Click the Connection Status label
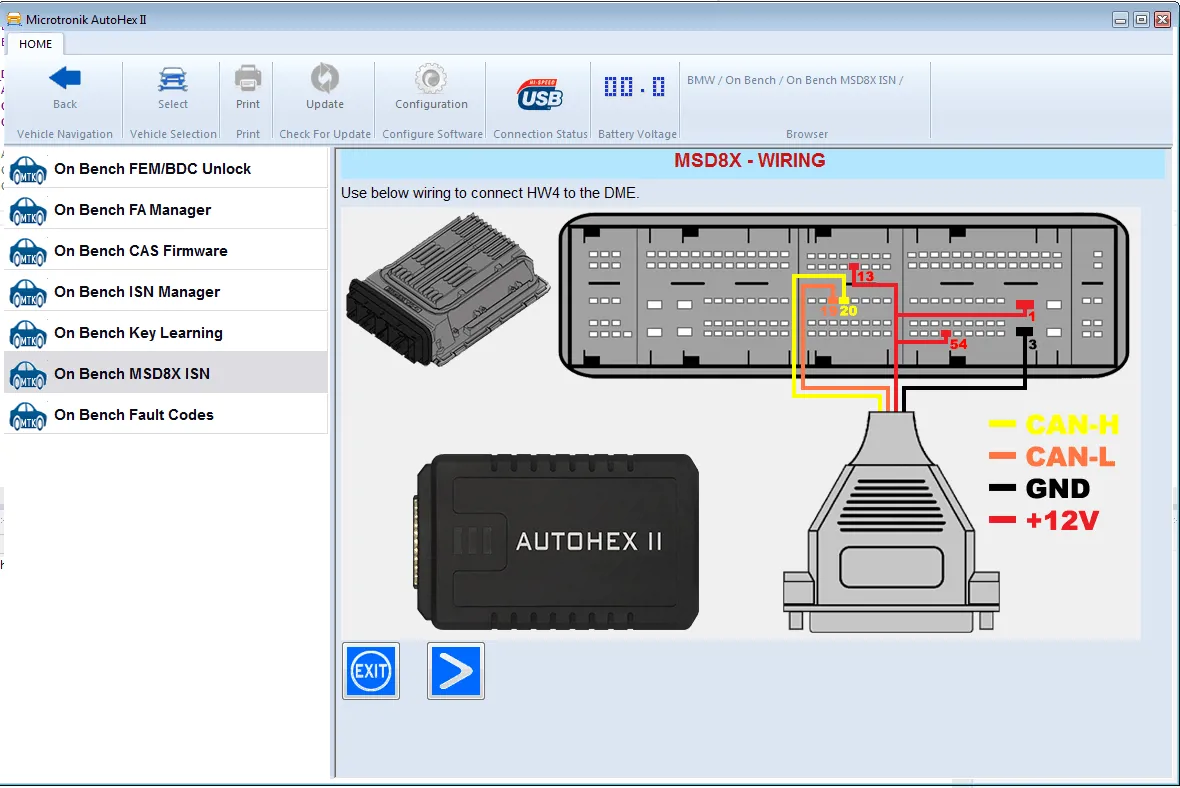Viewport: 1180px width, 788px height. (x=540, y=134)
